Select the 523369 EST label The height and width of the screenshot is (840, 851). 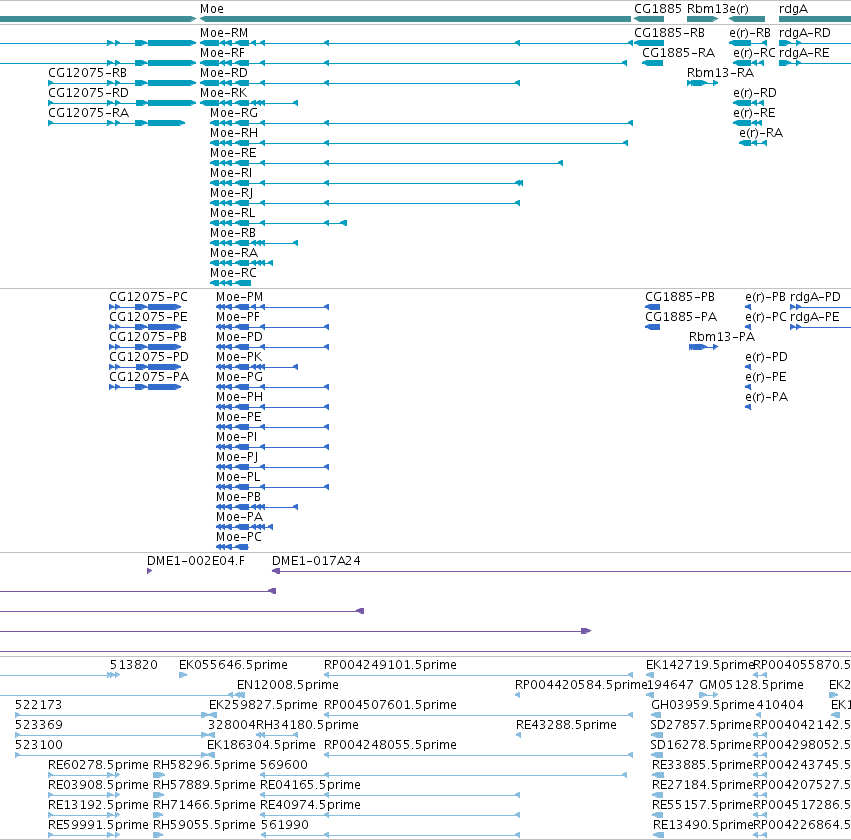pos(39,726)
